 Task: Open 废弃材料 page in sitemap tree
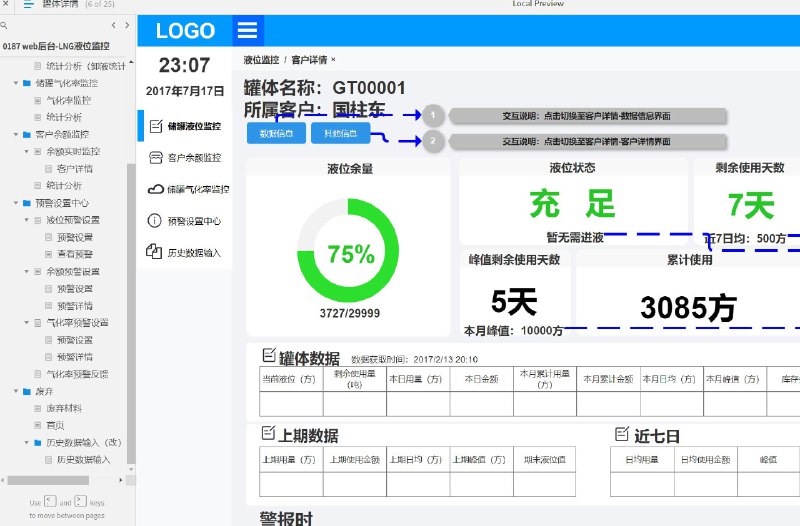64,408
